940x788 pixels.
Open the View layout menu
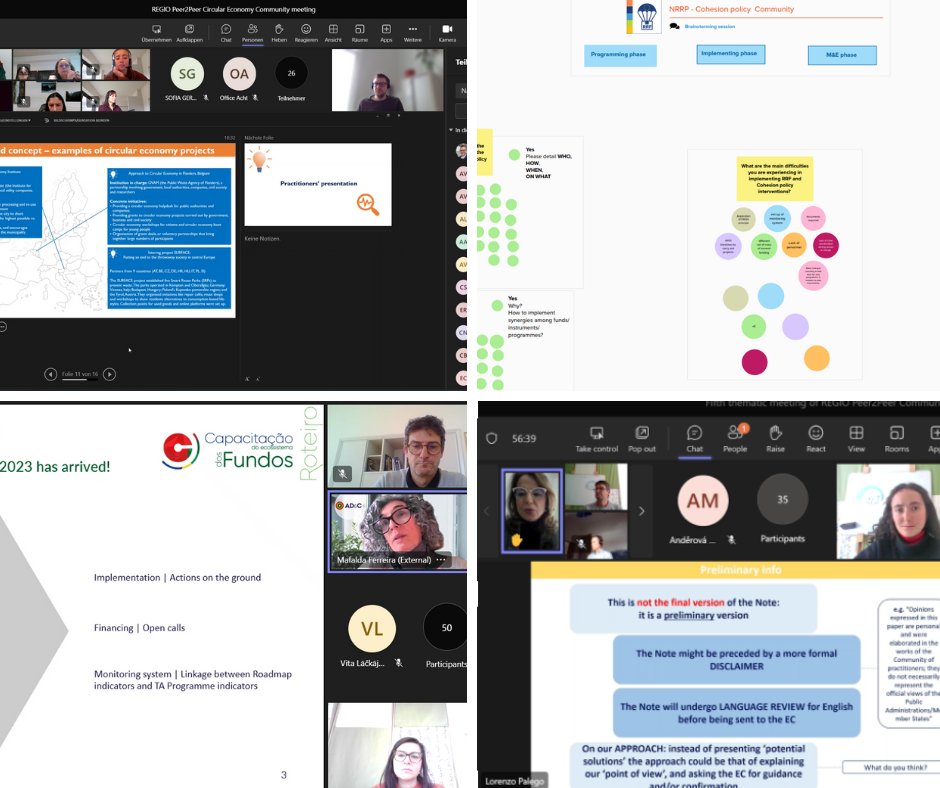pos(856,440)
